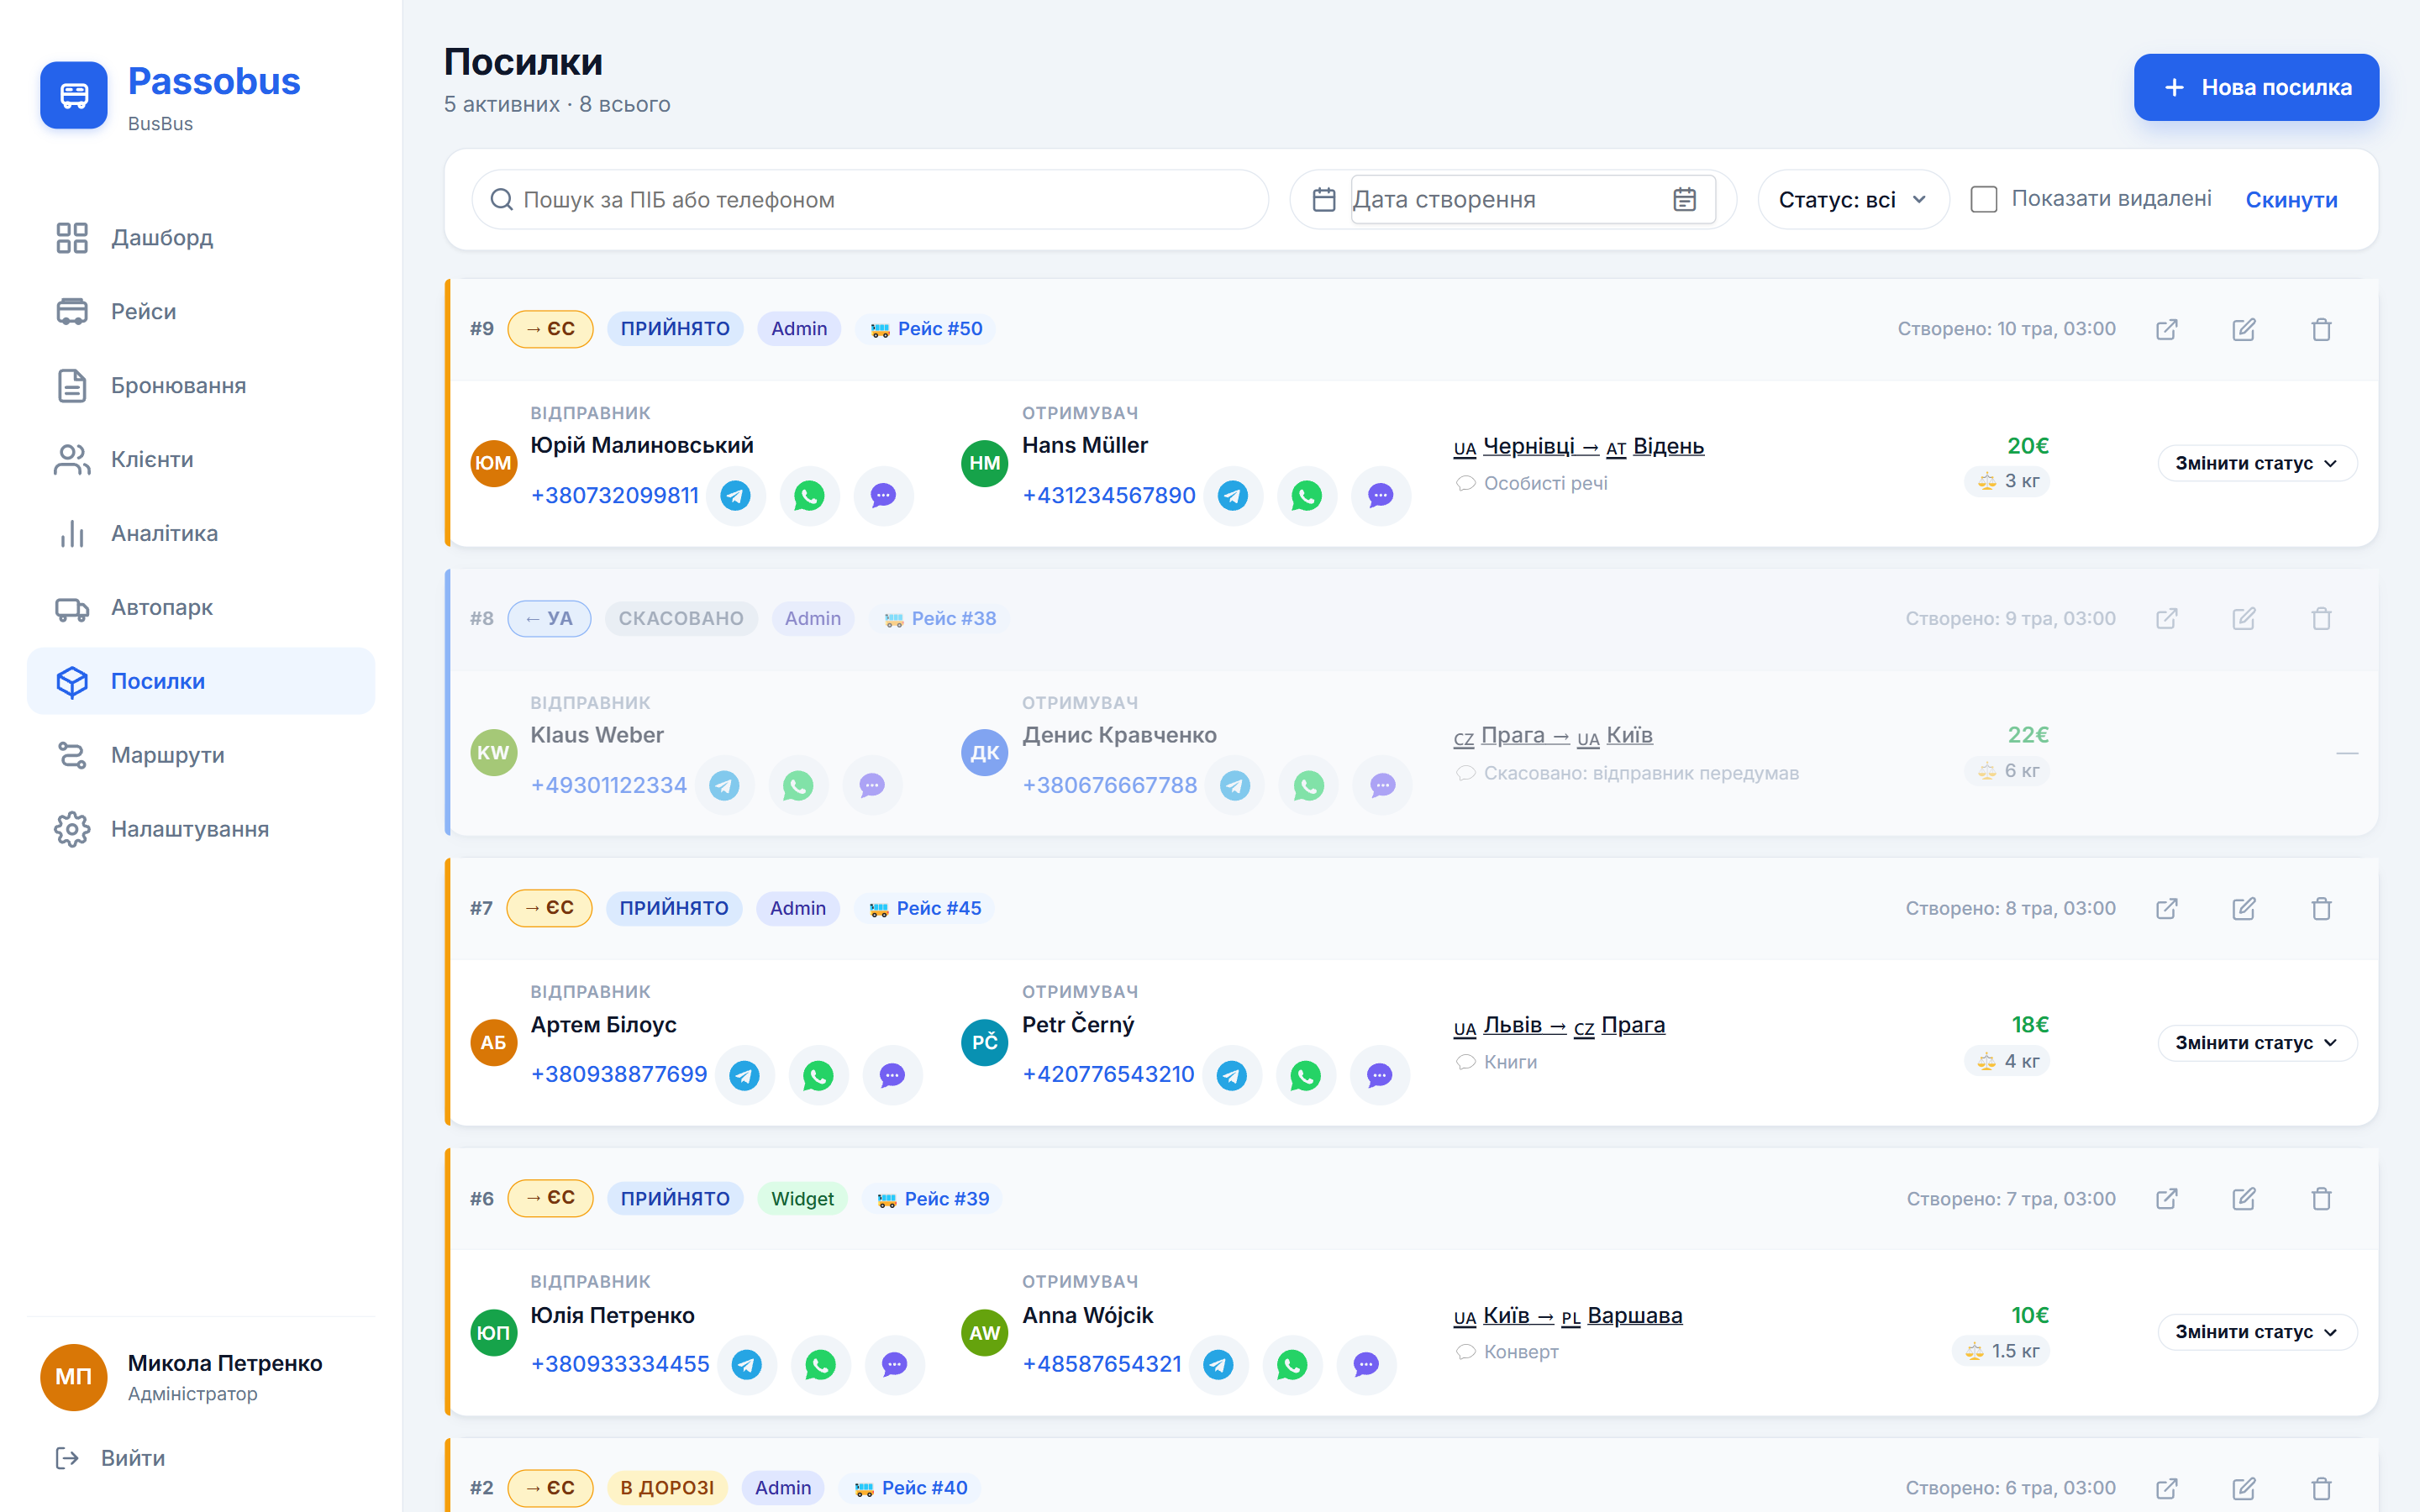
Task: Expand the Статус: всі filter dropdown
Action: (x=1852, y=200)
